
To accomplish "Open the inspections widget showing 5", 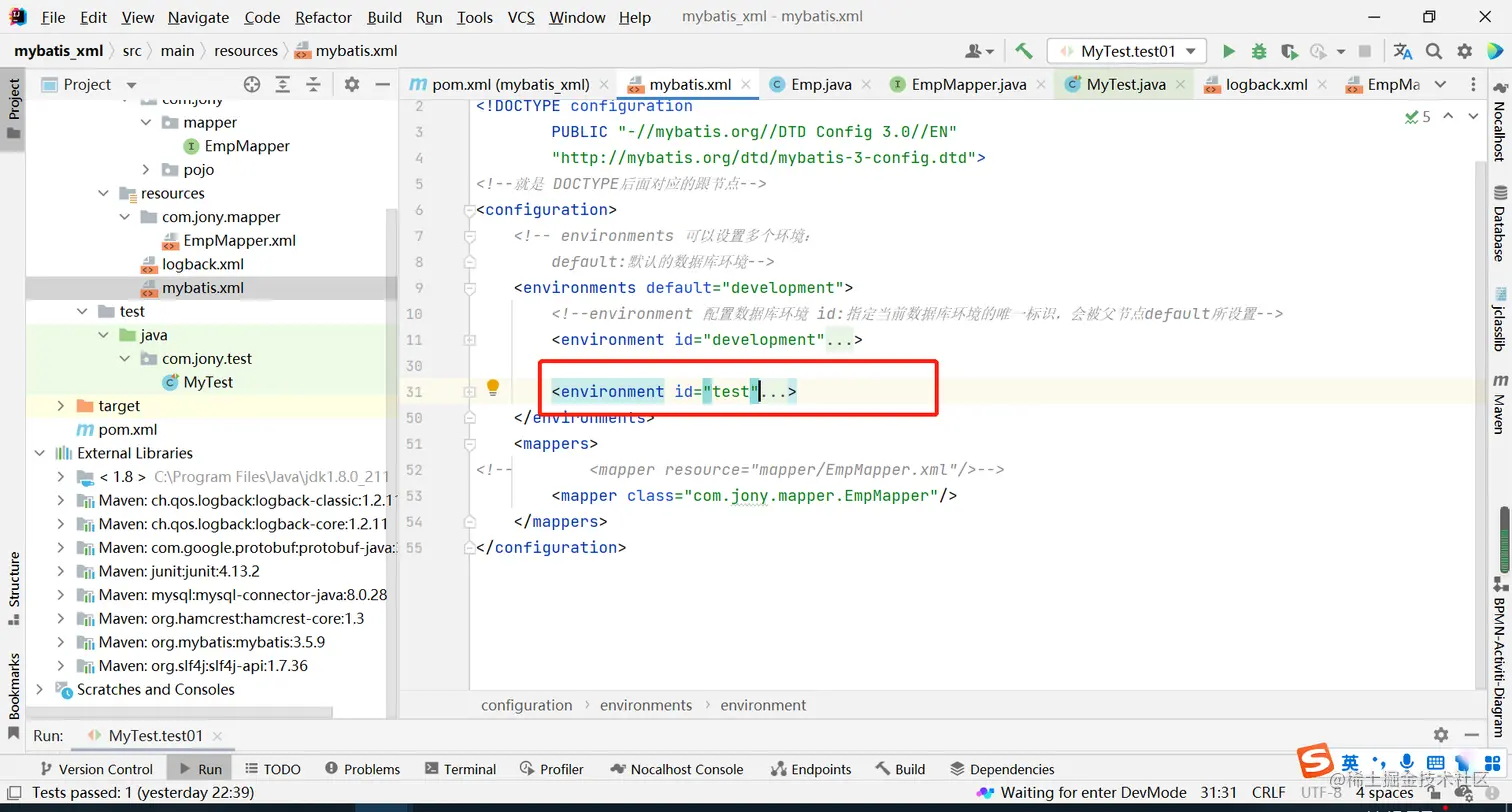I will (1417, 117).
